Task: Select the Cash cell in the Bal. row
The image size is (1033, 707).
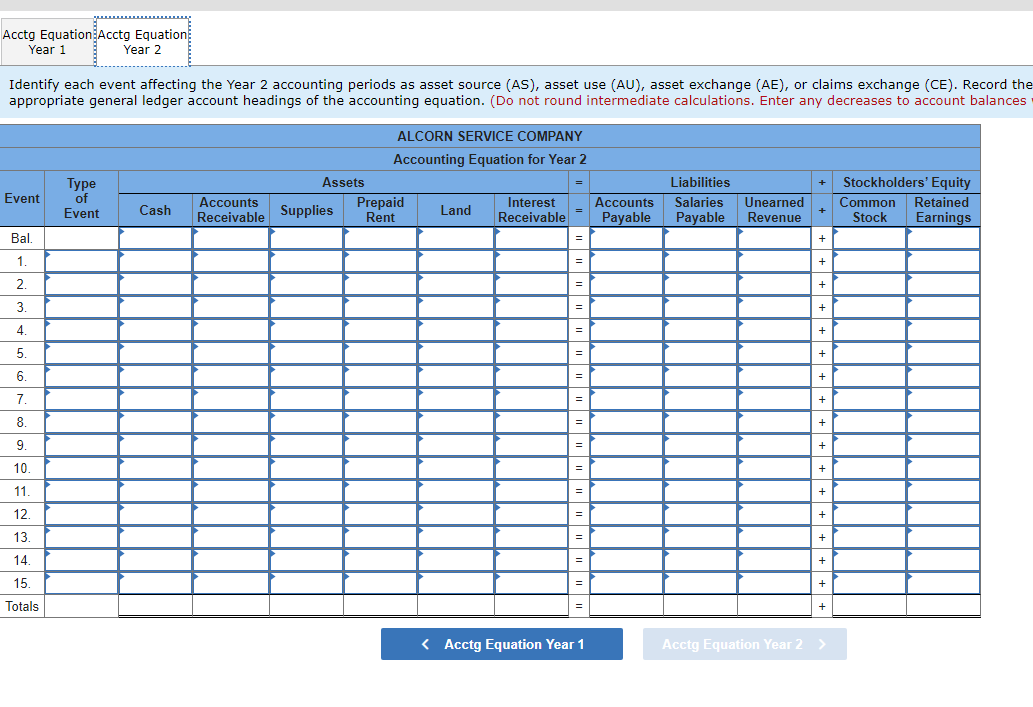Action: pos(155,238)
